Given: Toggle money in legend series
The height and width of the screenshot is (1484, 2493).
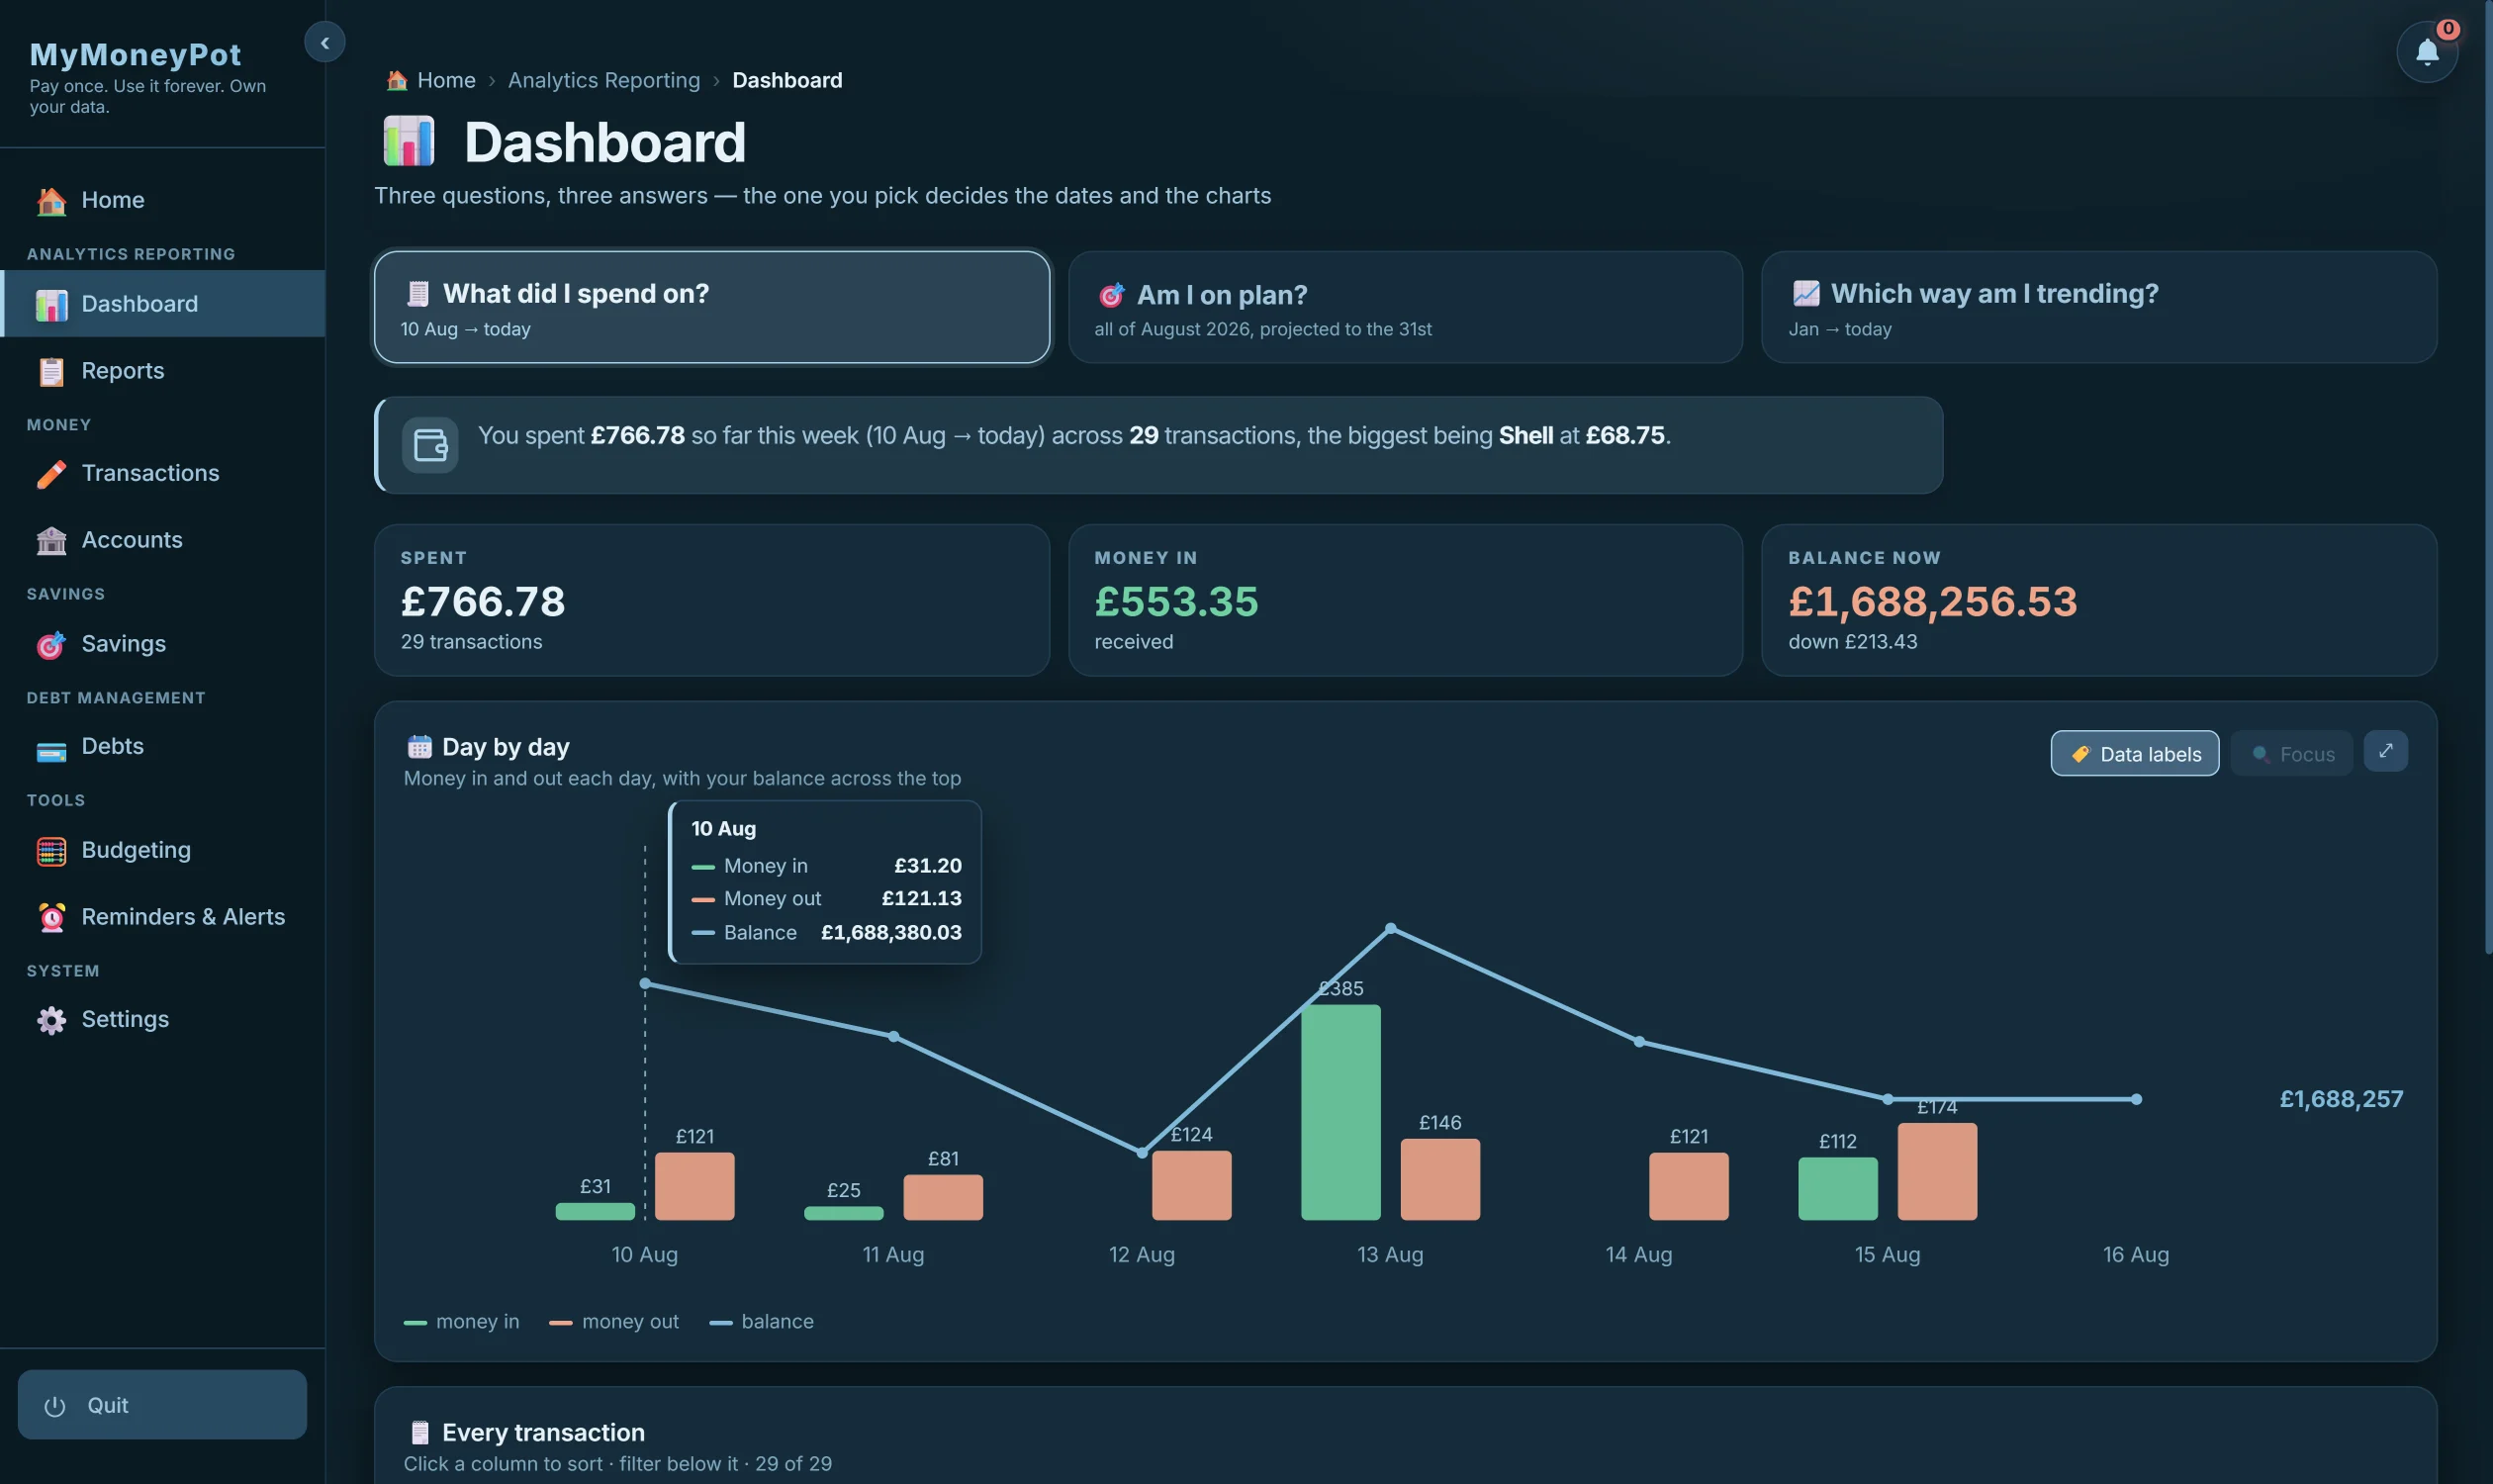Looking at the screenshot, I should click(461, 1321).
